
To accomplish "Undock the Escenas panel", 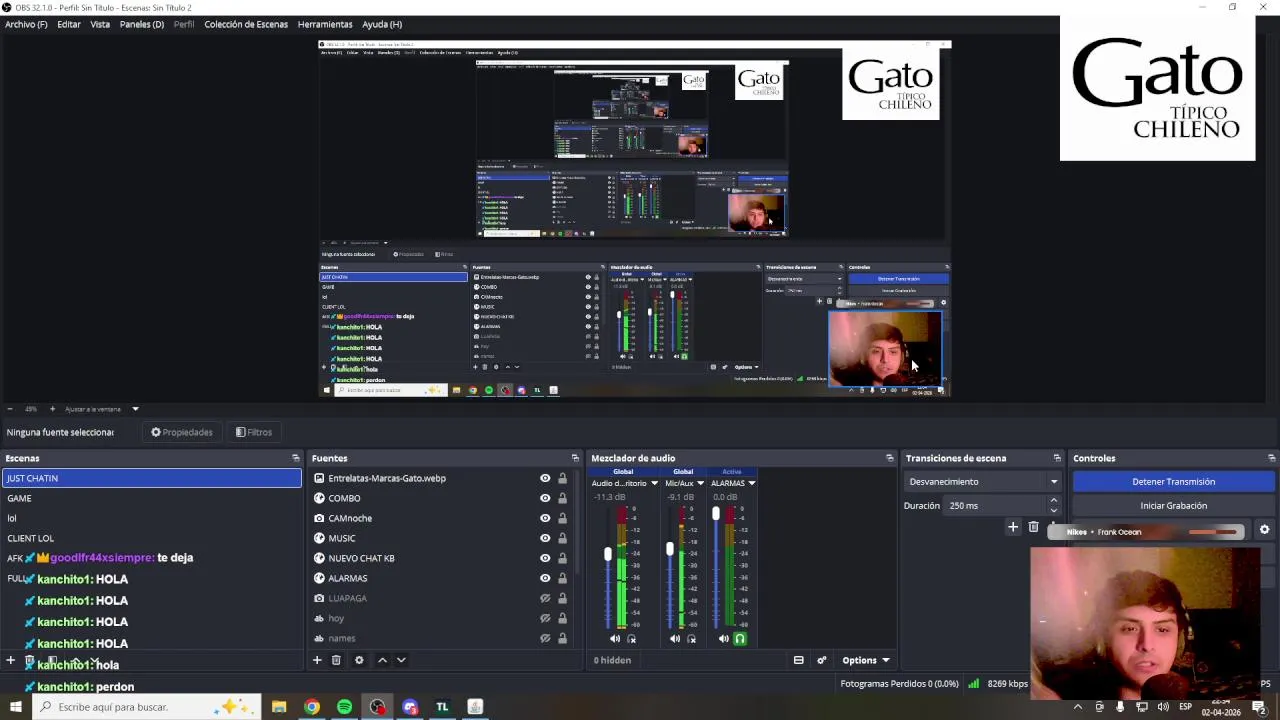I will tap(295, 458).
